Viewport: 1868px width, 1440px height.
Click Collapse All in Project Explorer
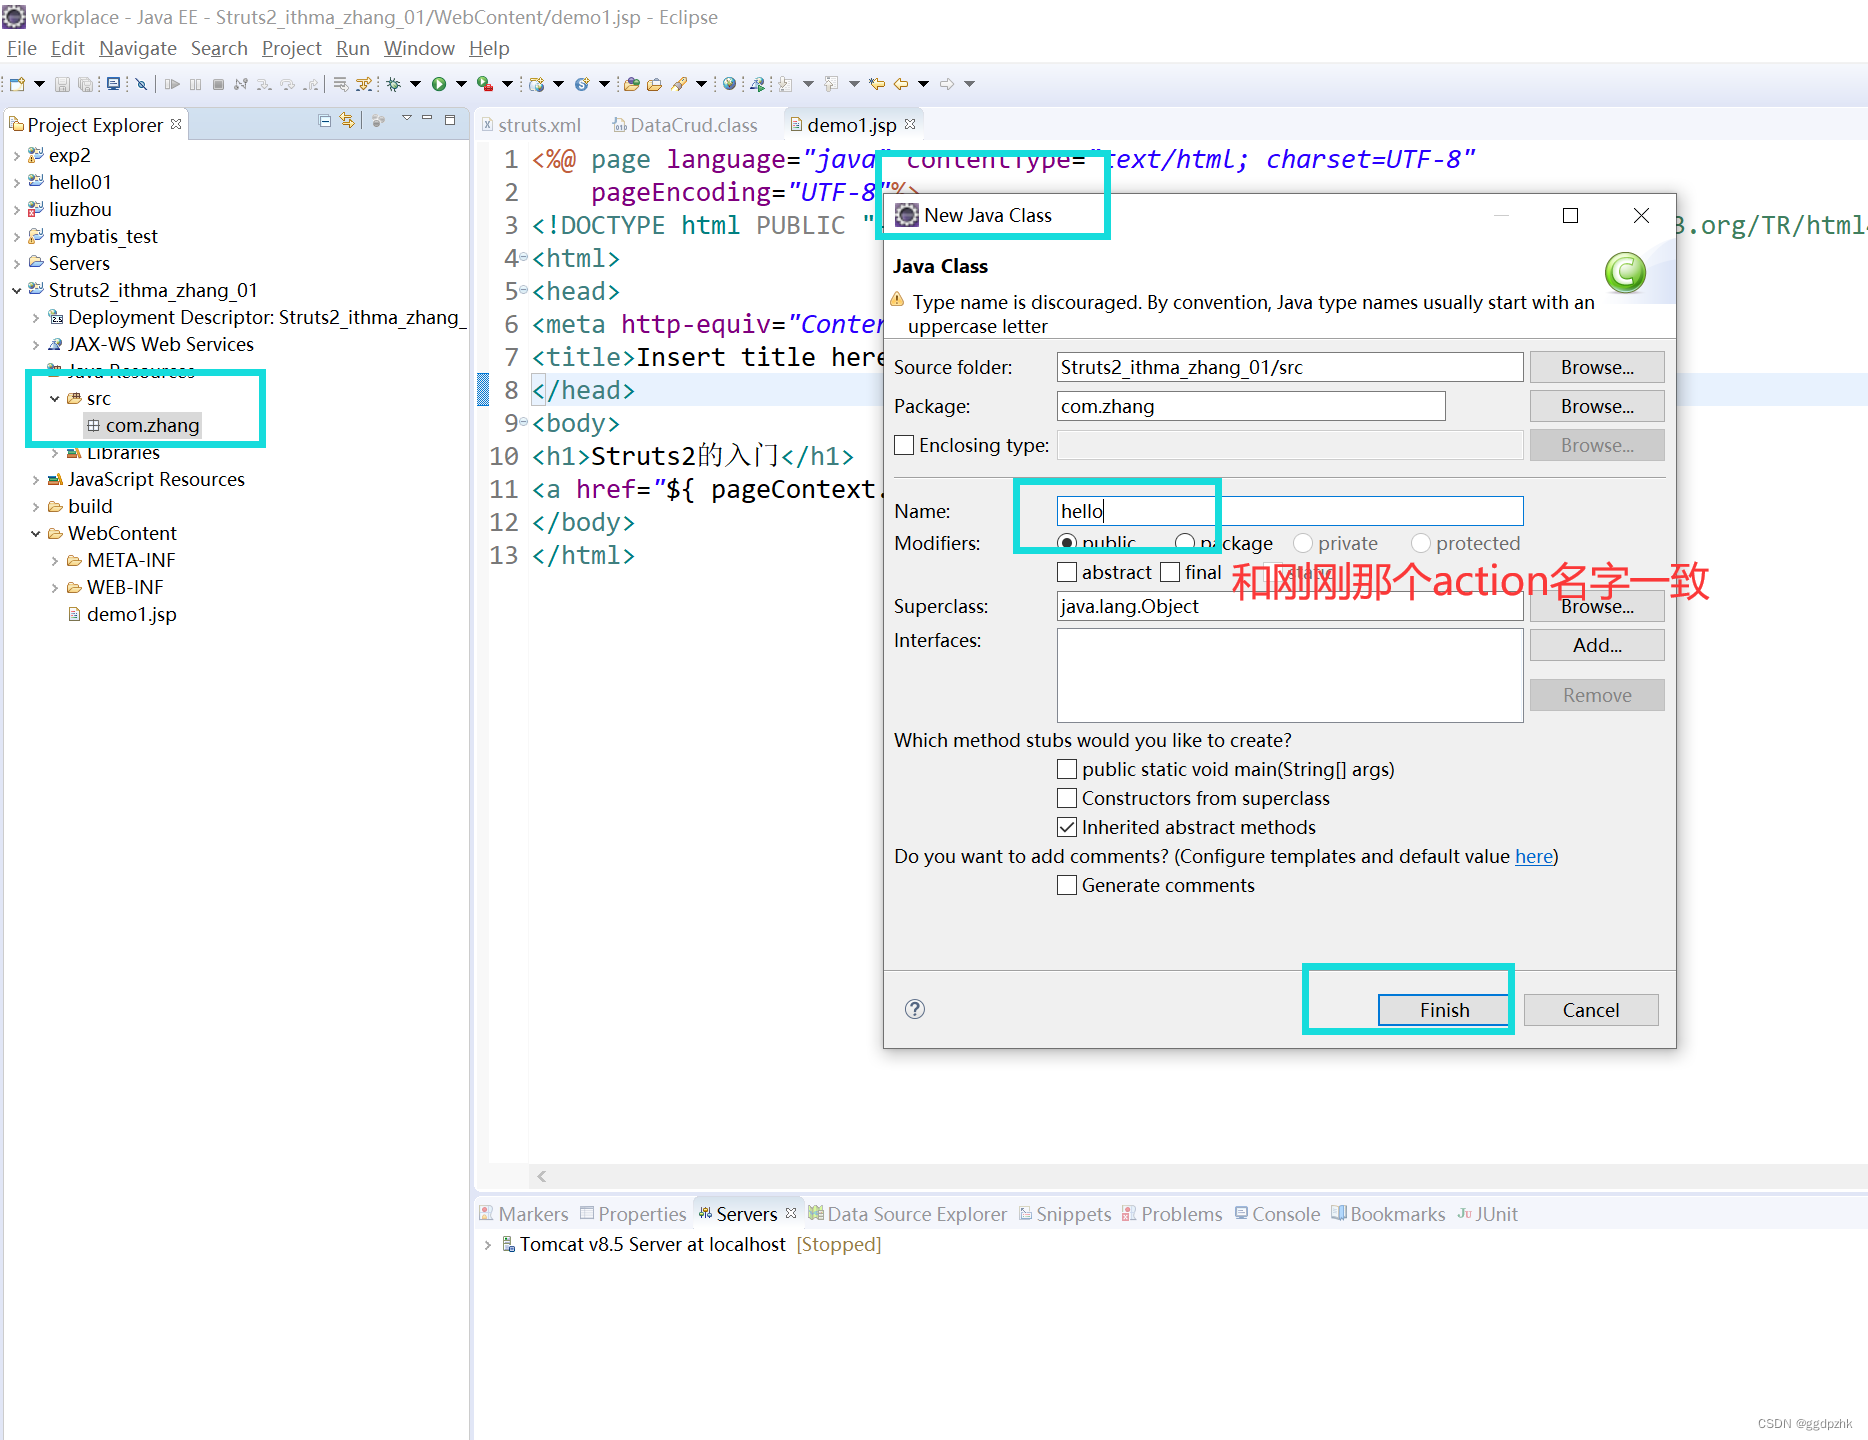(x=324, y=121)
